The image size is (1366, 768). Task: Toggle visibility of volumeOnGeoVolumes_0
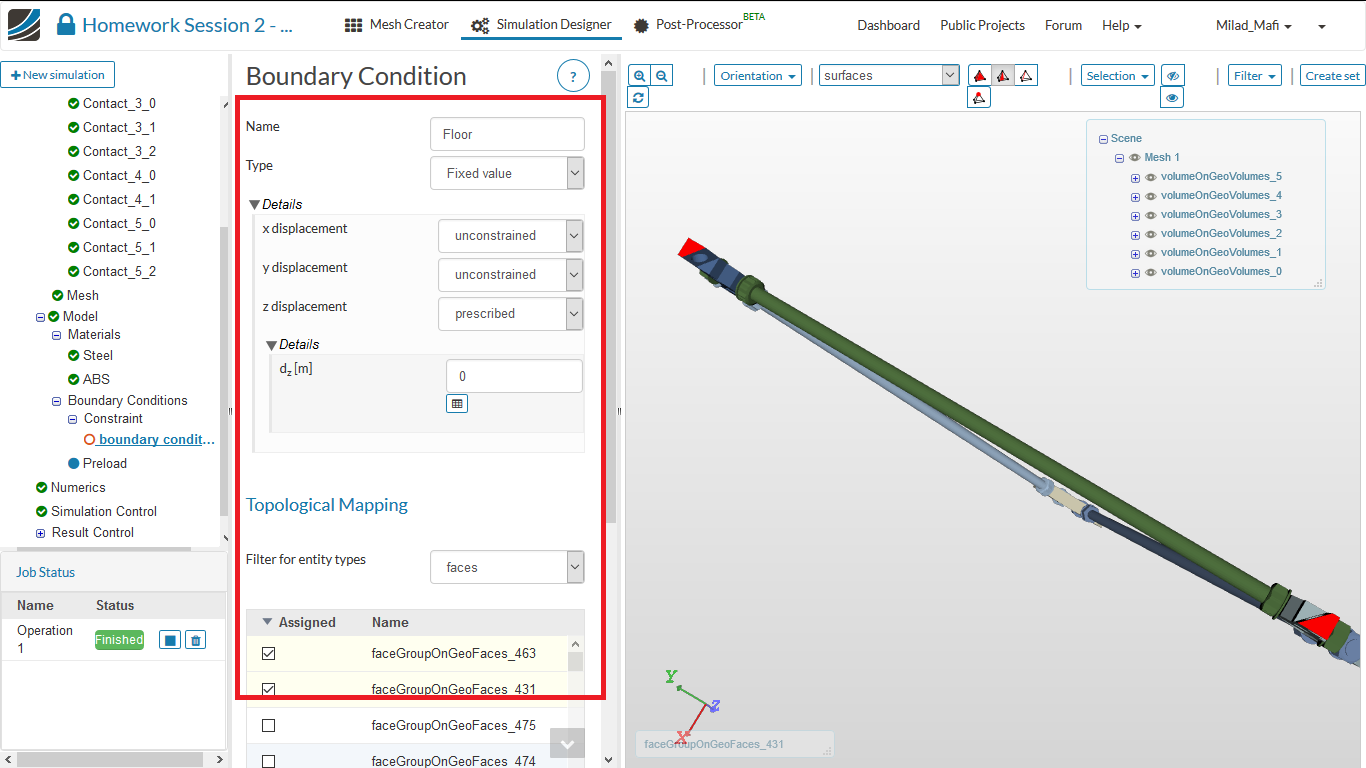point(1151,272)
